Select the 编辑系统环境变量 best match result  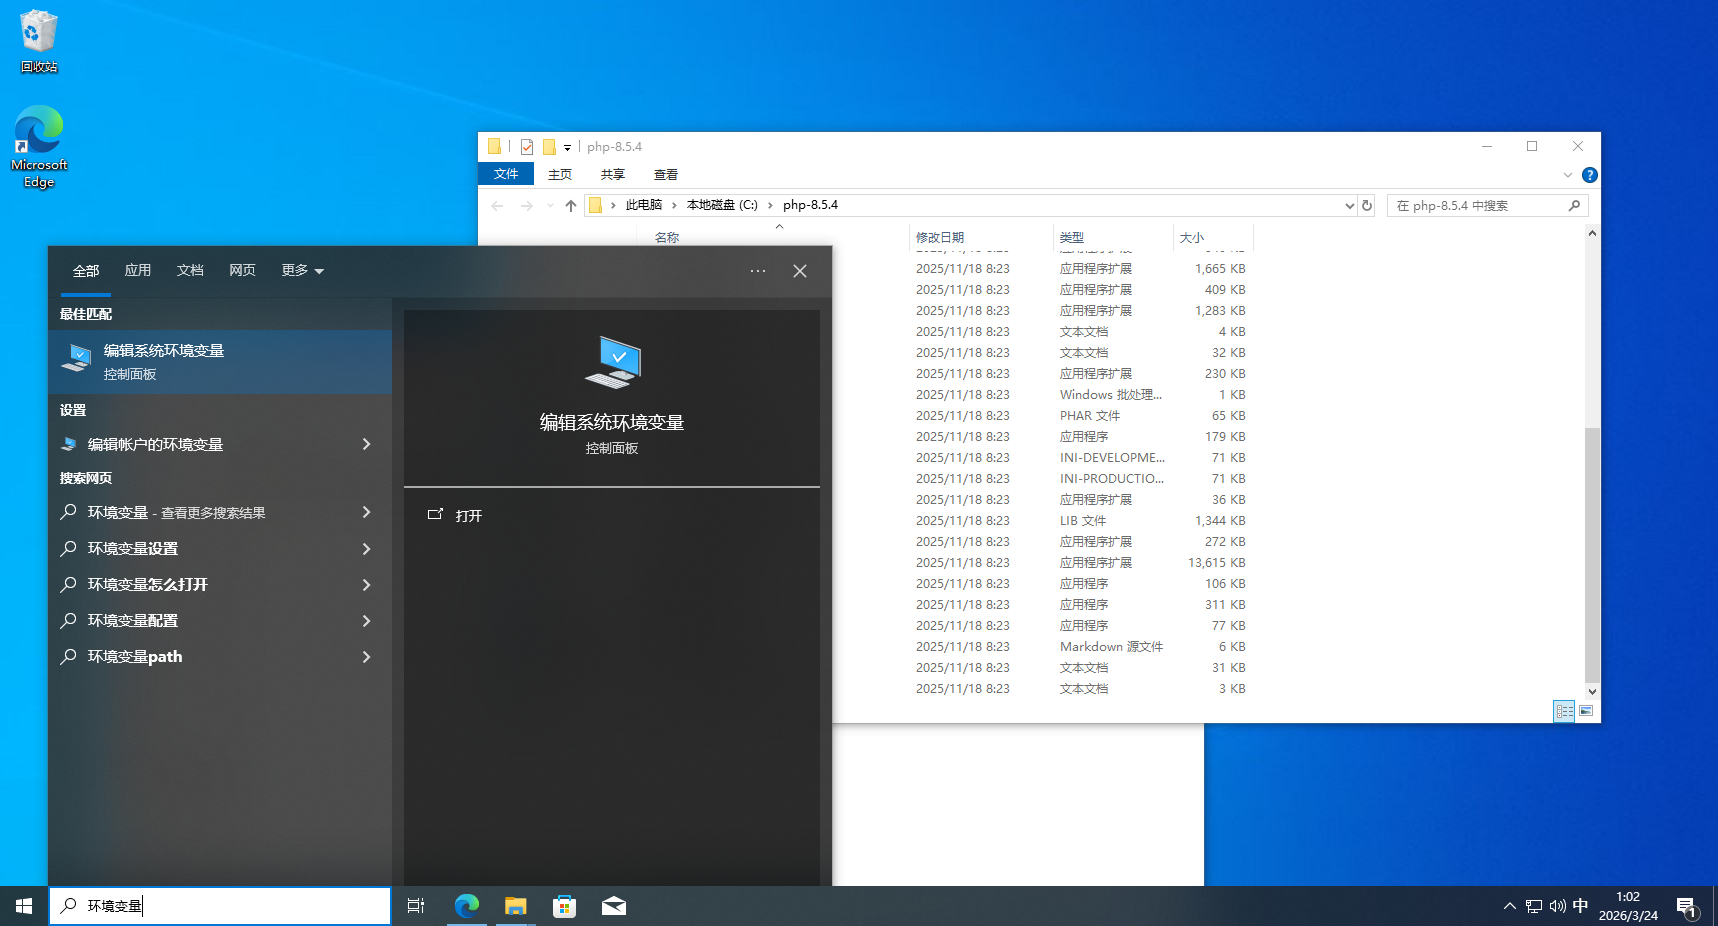(x=220, y=362)
